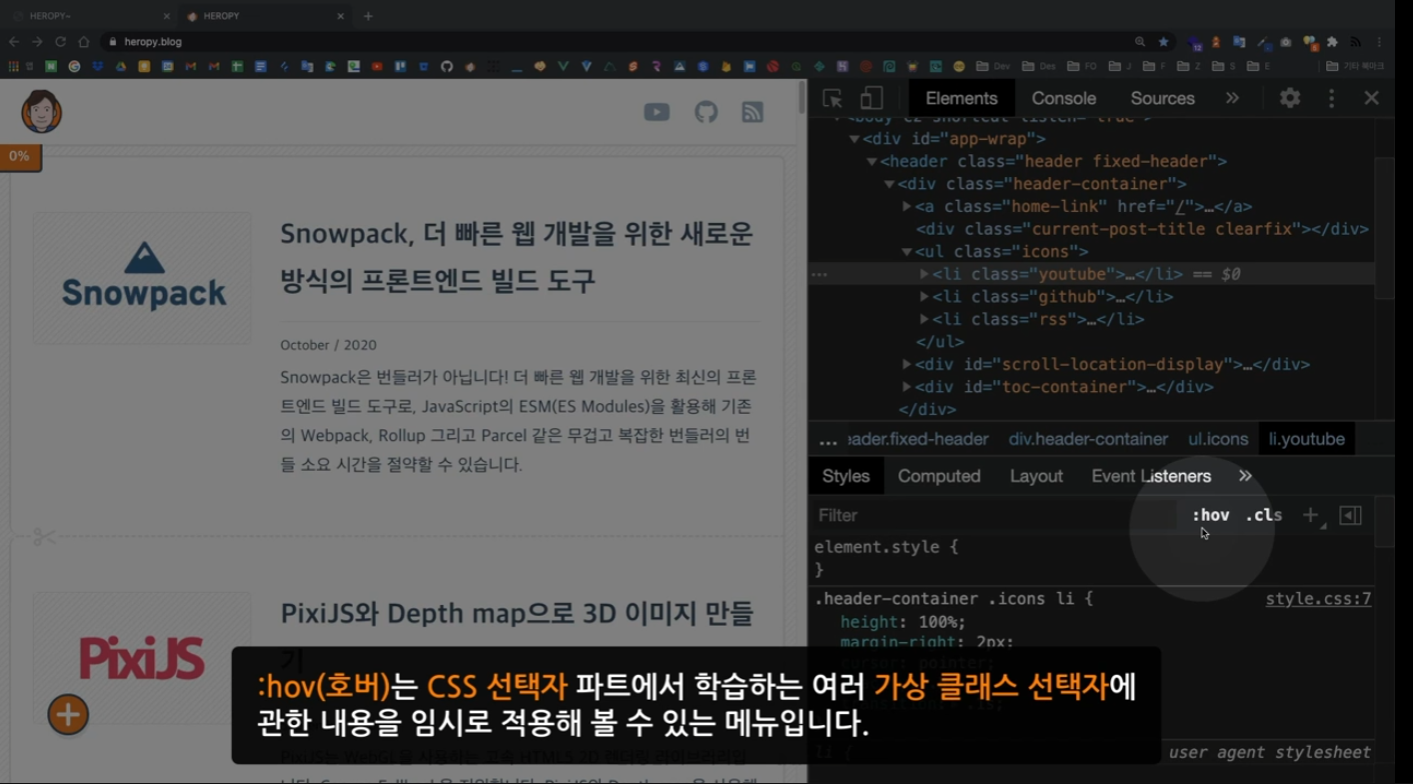Open the Chrome three-dot menu

[1379, 42]
